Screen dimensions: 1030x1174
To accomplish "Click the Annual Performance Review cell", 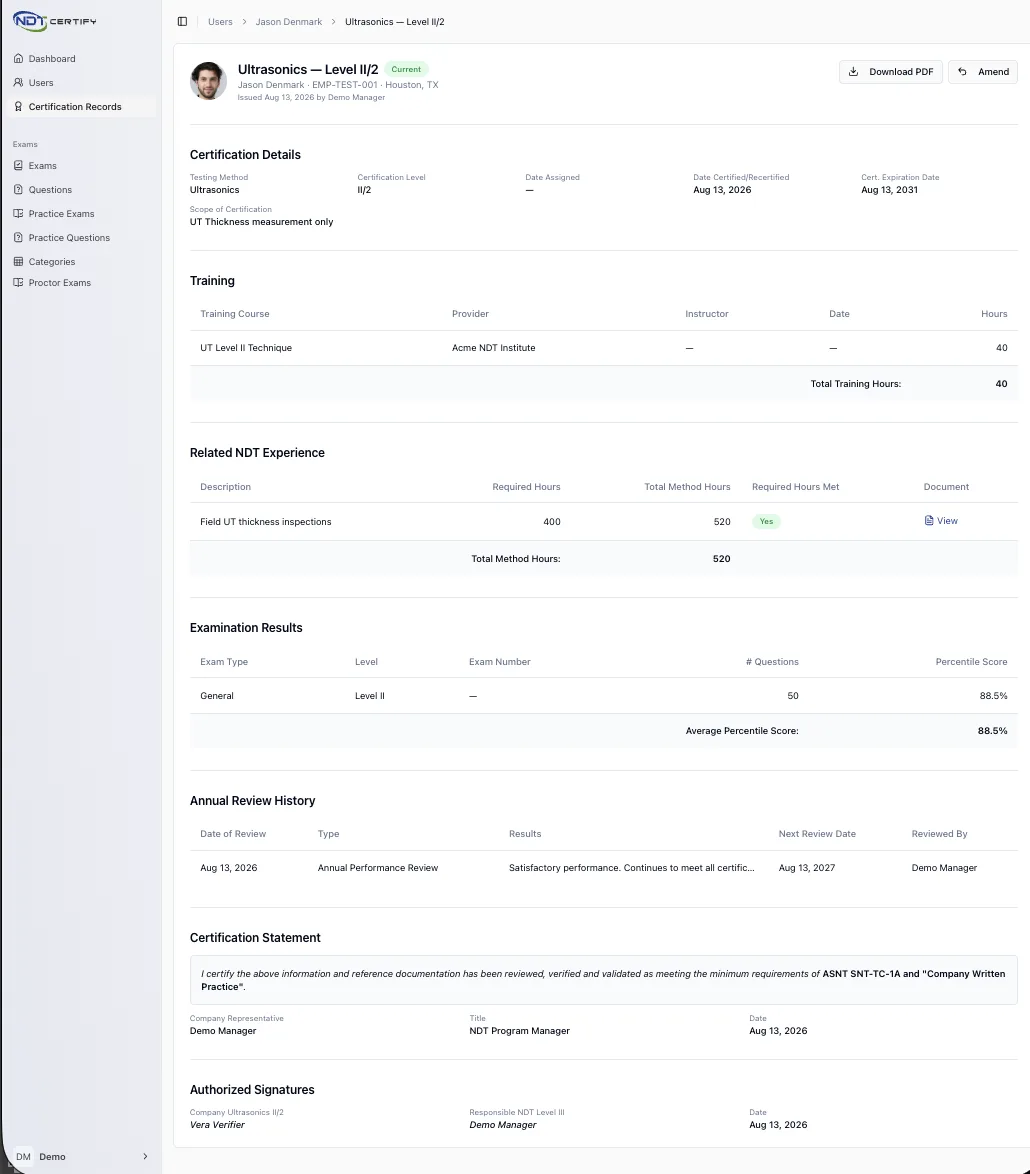I will [377, 868].
